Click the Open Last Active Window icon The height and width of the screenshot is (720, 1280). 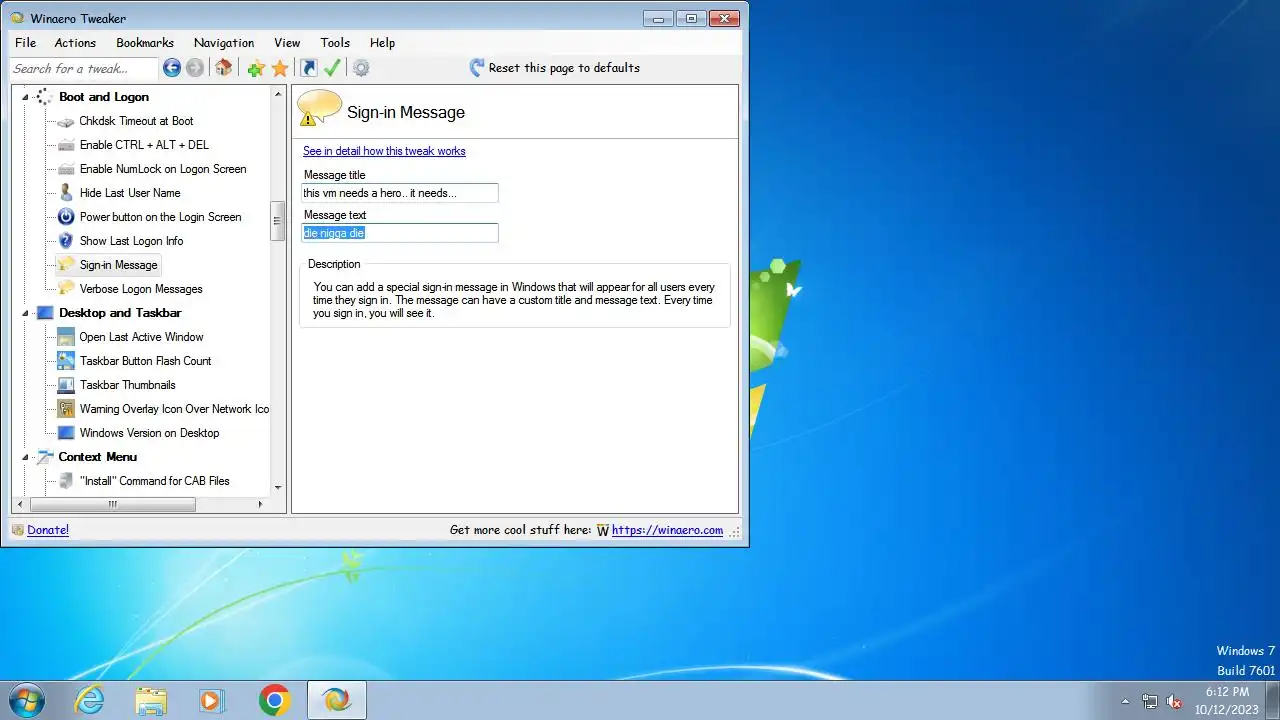(x=66, y=337)
